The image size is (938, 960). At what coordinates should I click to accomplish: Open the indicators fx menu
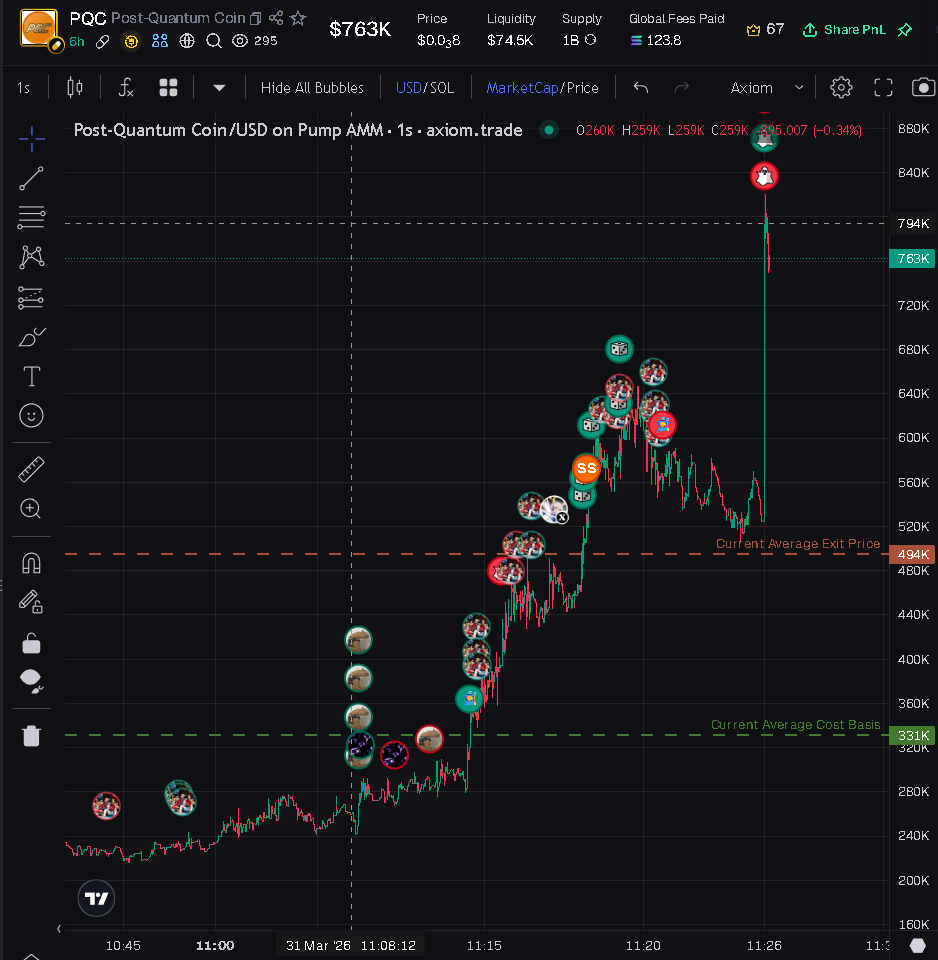[126, 88]
